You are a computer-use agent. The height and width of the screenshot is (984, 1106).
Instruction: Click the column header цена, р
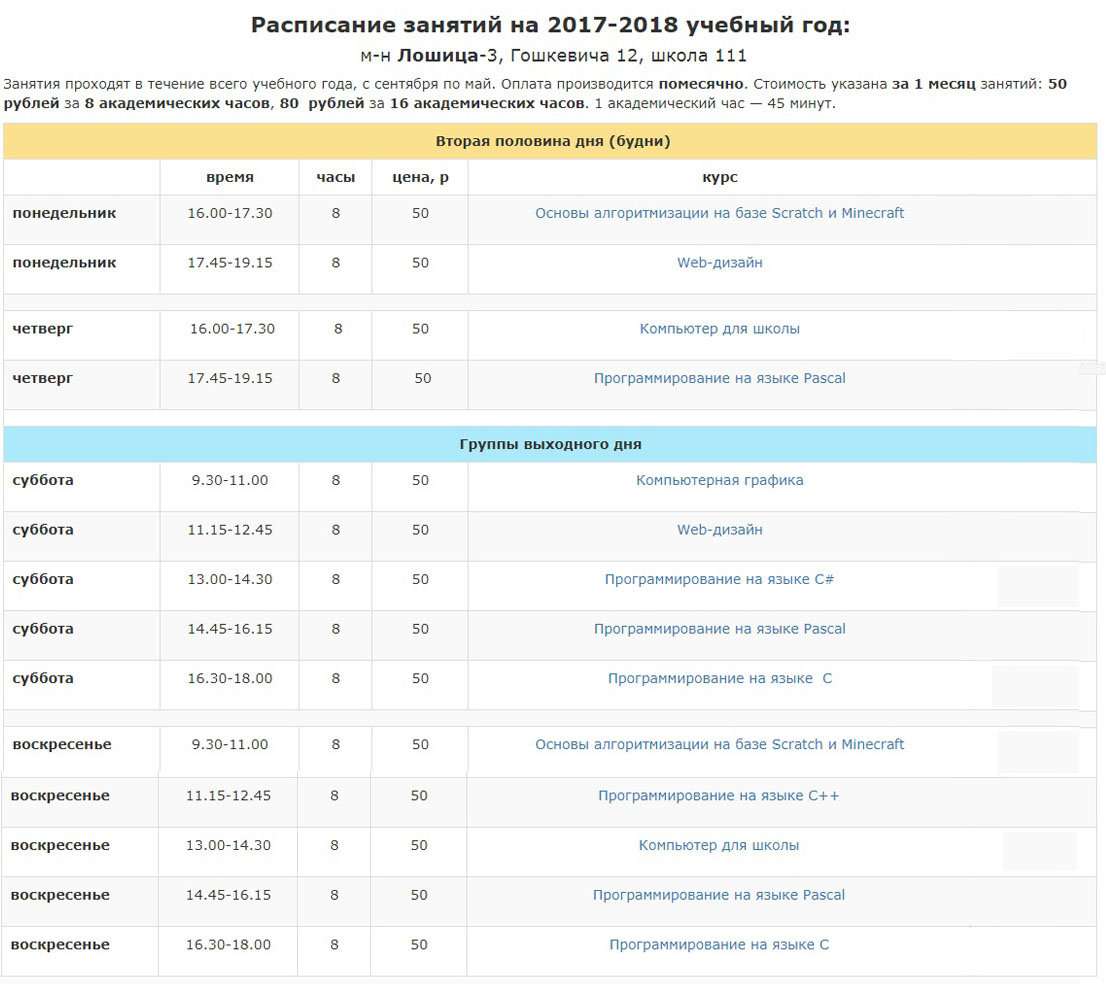420,178
